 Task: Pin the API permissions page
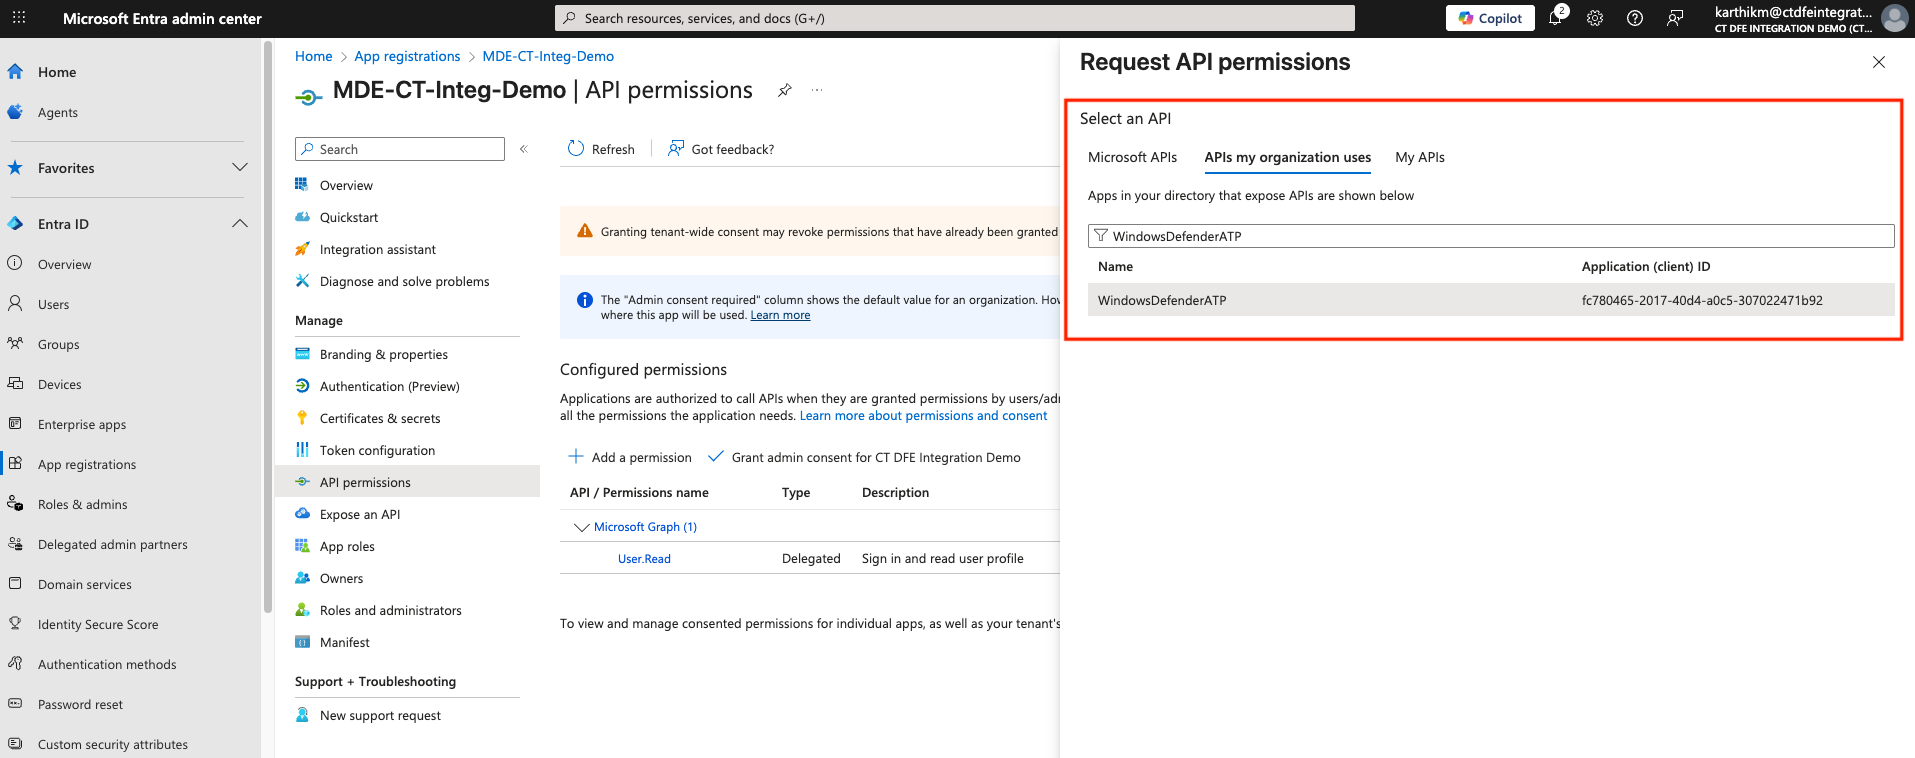coord(785,91)
